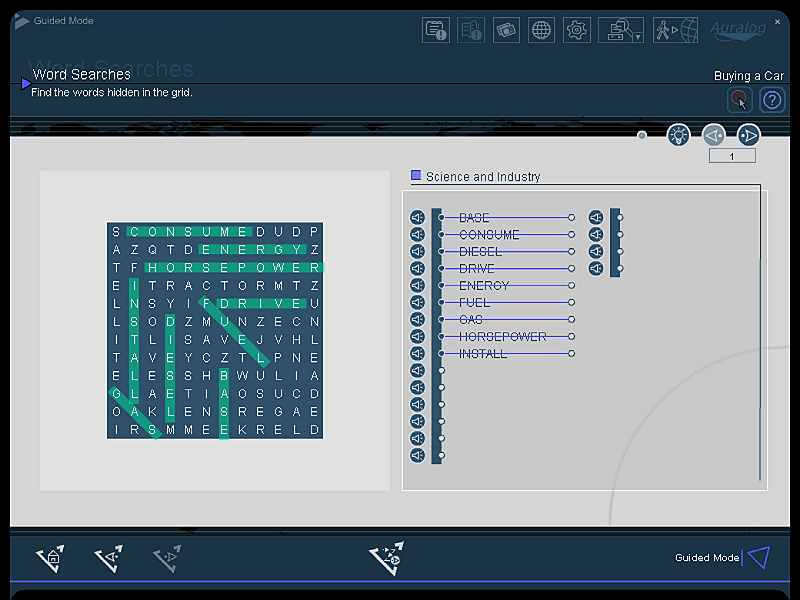800x600 pixels.
Task: Open the help question mark icon
Action: coord(772,100)
